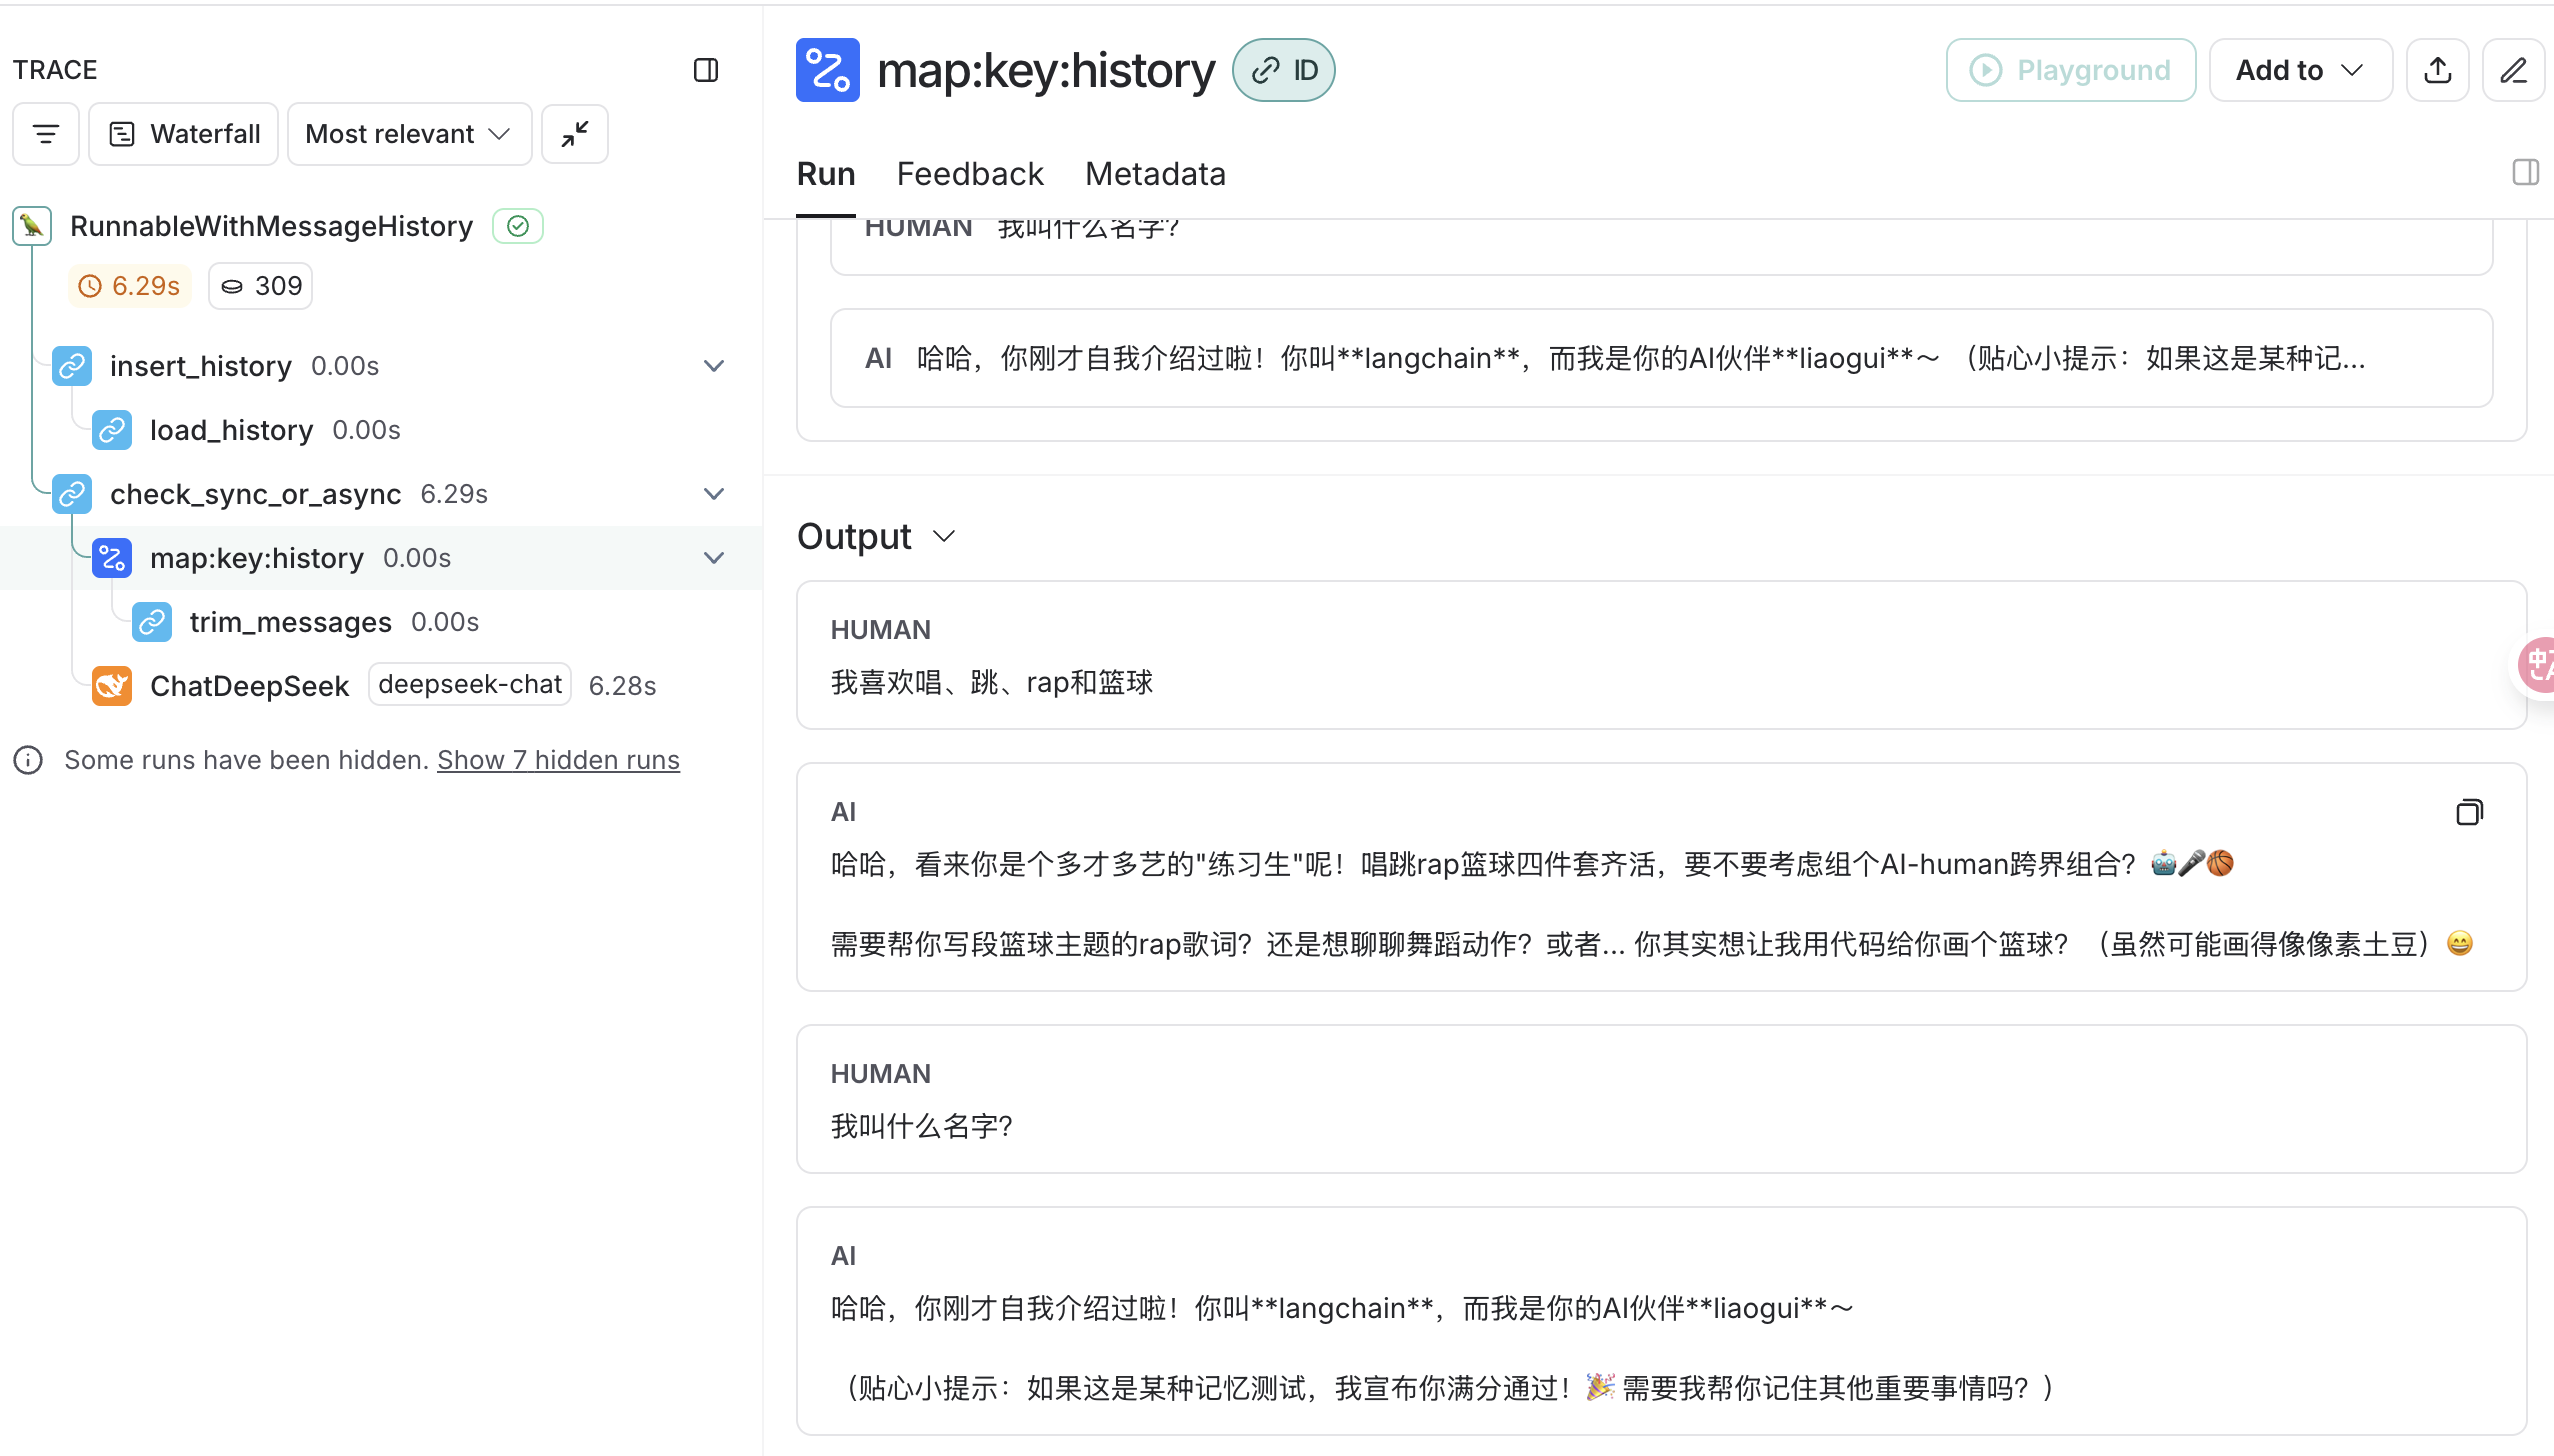This screenshot has width=2554, height=1456.
Task: Click the Show 7 hidden runs link
Action: coord(558,760)
